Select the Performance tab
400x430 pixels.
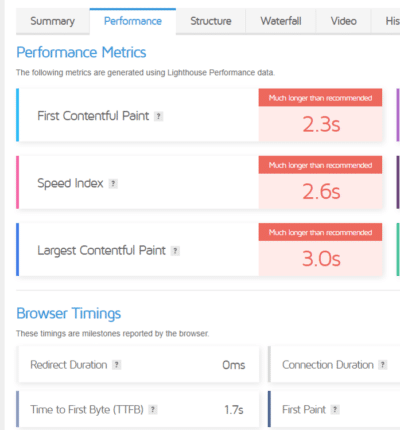(x=133, y=21)
